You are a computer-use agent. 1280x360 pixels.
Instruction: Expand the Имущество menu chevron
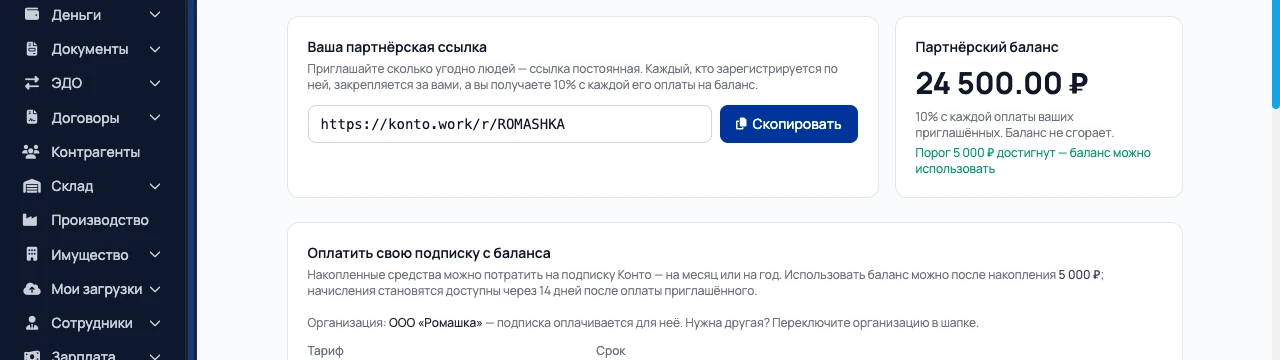[x=155, y=254]
